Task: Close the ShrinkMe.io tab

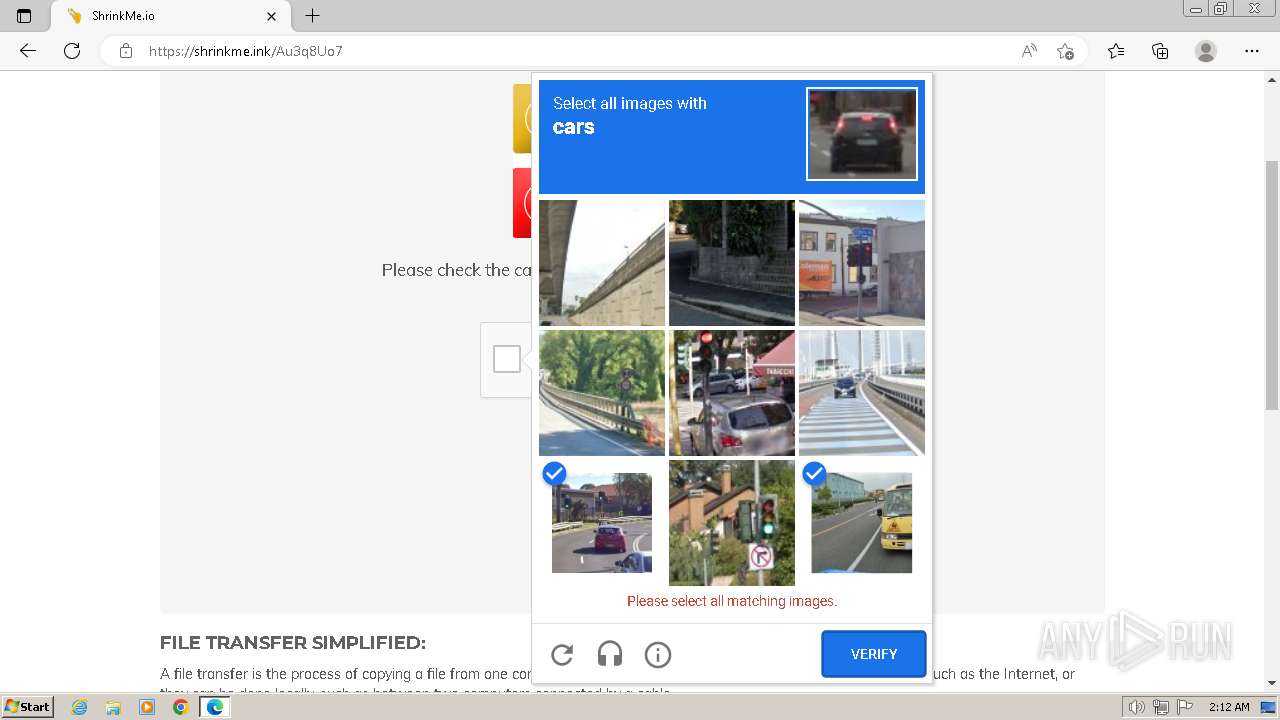Action: click(x=272, y=16)
